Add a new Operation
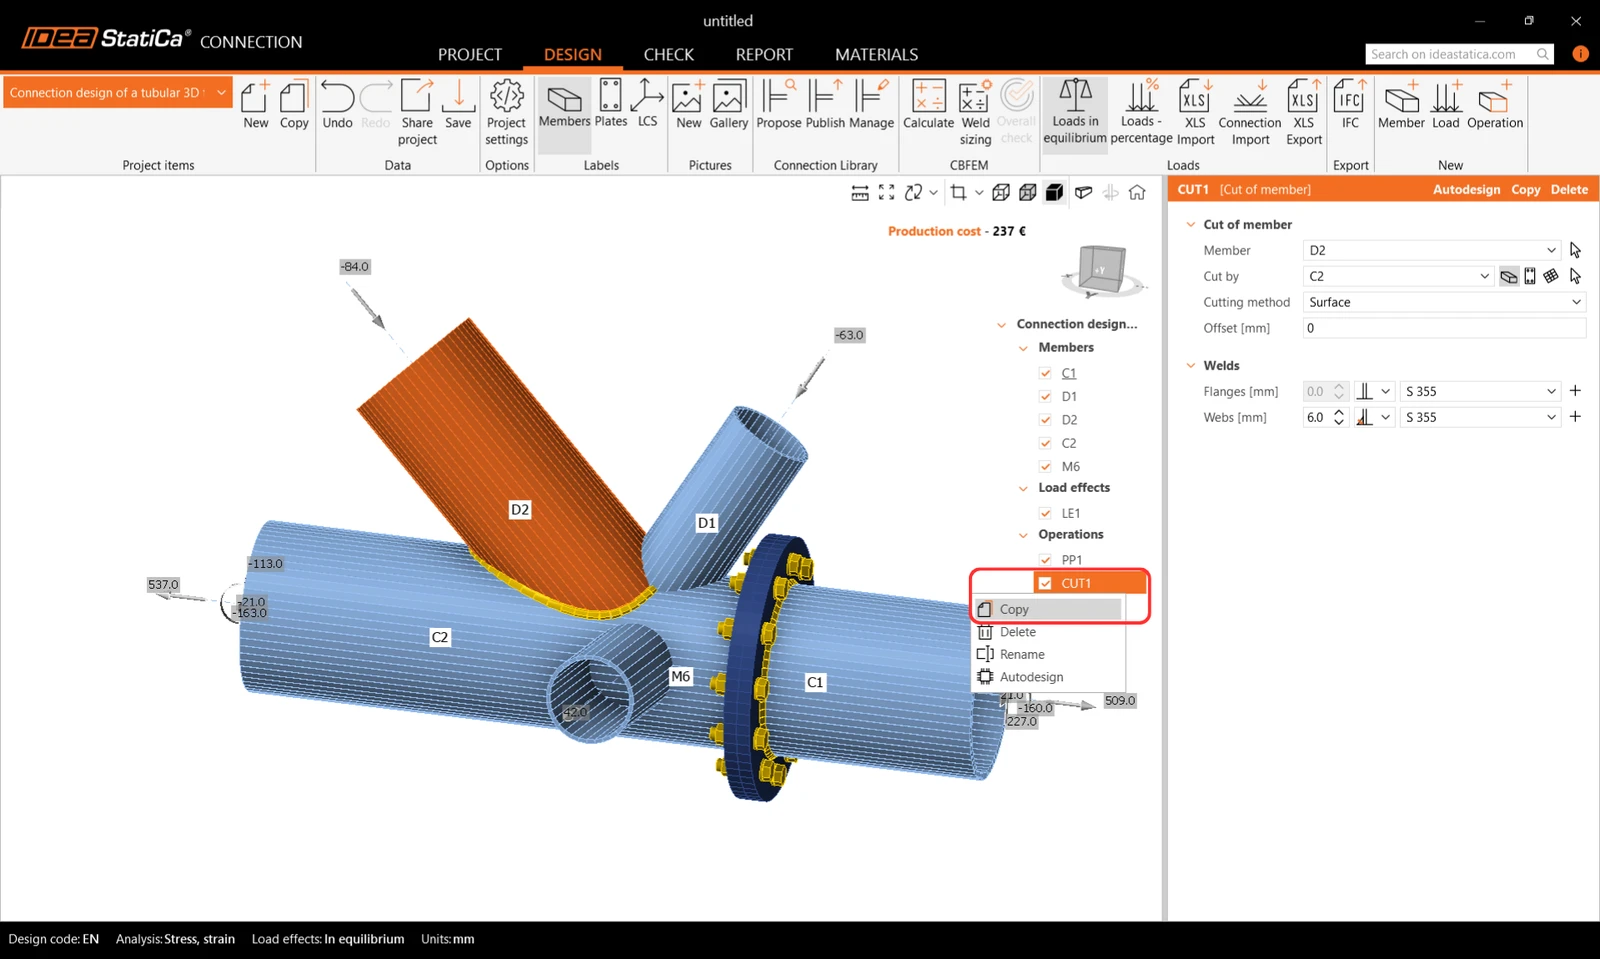This screenshot has height=959, width=1600. [x=1495, y=105]
